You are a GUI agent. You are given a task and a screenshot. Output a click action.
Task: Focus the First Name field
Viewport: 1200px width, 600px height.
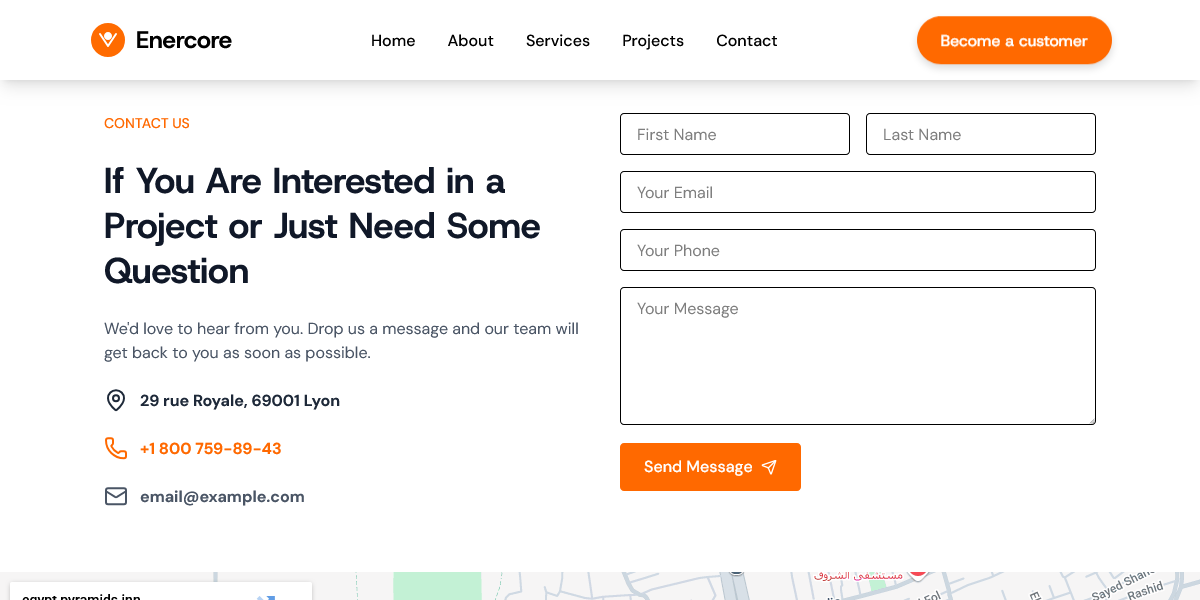click(734, 134)
